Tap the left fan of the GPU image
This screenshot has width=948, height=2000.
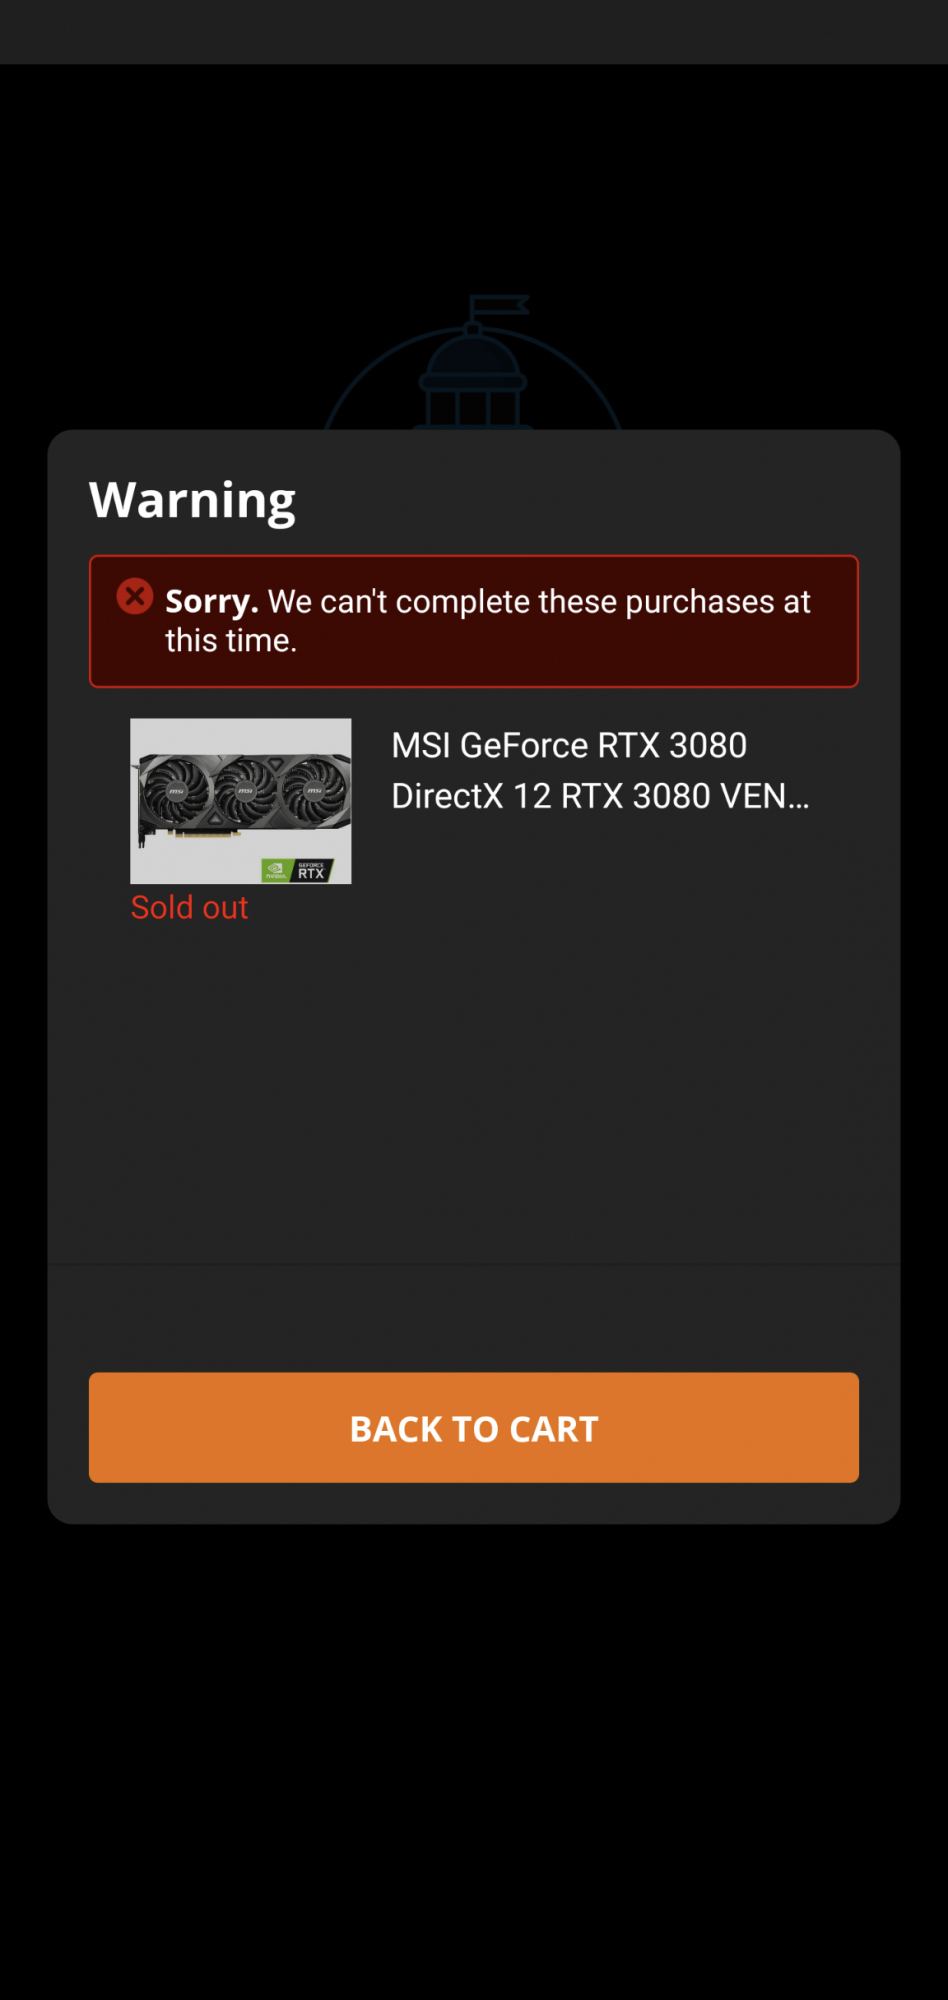(x=175, y=792)
